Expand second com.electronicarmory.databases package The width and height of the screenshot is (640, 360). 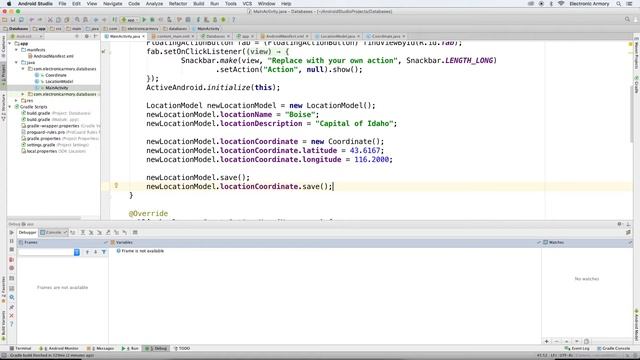click(x=23, y=94)
